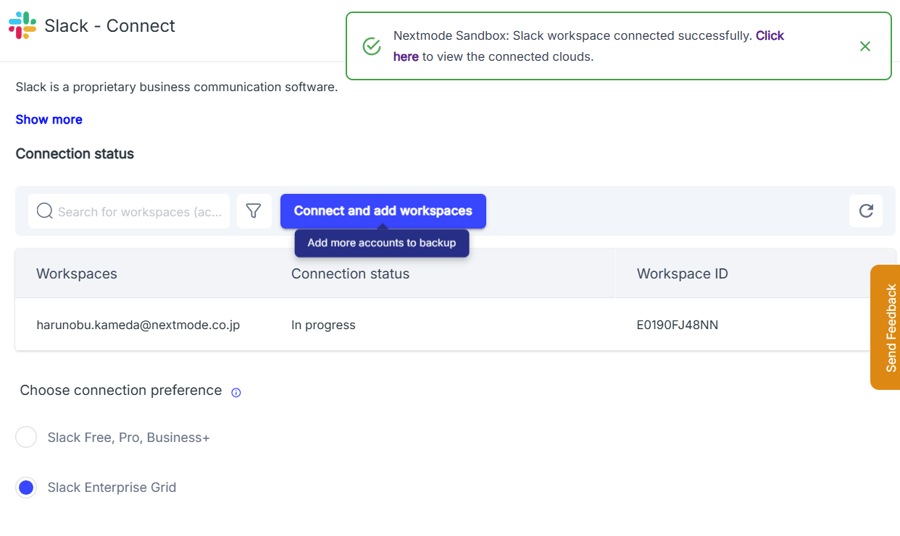Click the green checkmark success icon

(372, 46)
